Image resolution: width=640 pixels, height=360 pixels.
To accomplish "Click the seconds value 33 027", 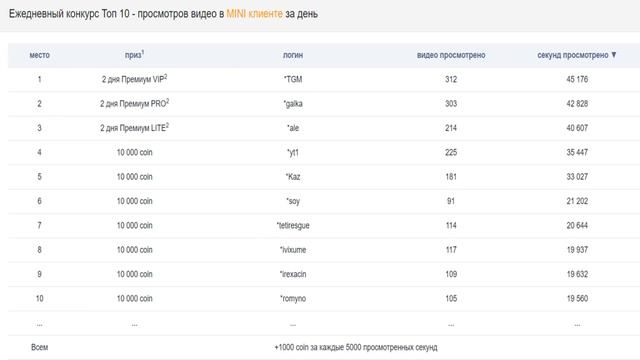I will pyautogui.click(x=577, y=177).
